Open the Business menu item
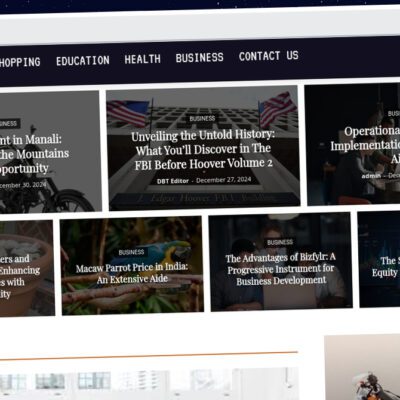This screenshot has width=400, height=400. point(199,58)
